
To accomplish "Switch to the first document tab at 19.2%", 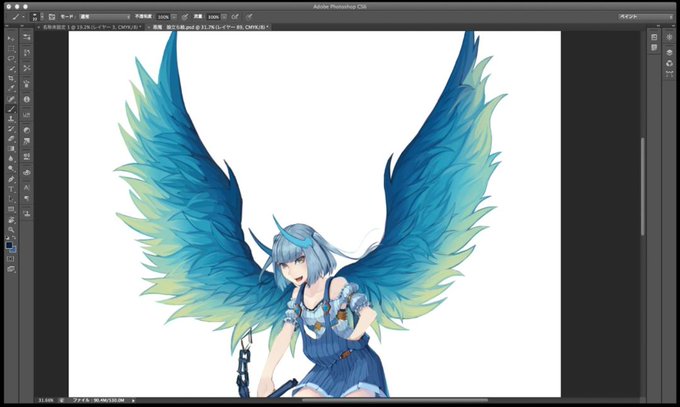I will (91, 27).
